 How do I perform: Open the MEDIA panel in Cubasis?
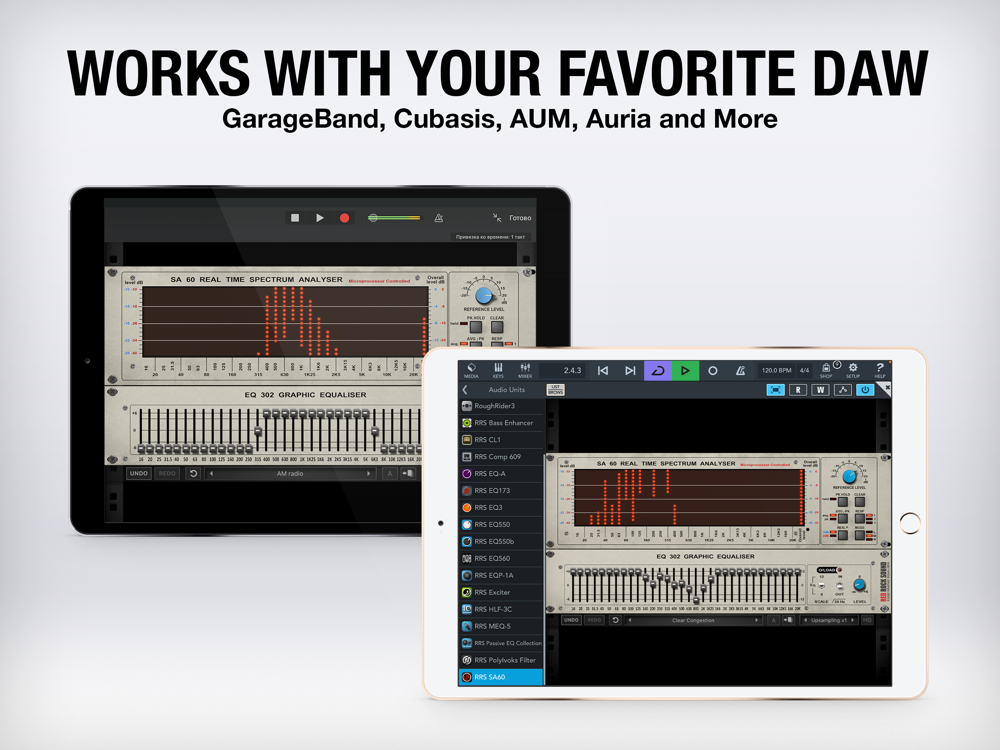[x=471, y=370]
